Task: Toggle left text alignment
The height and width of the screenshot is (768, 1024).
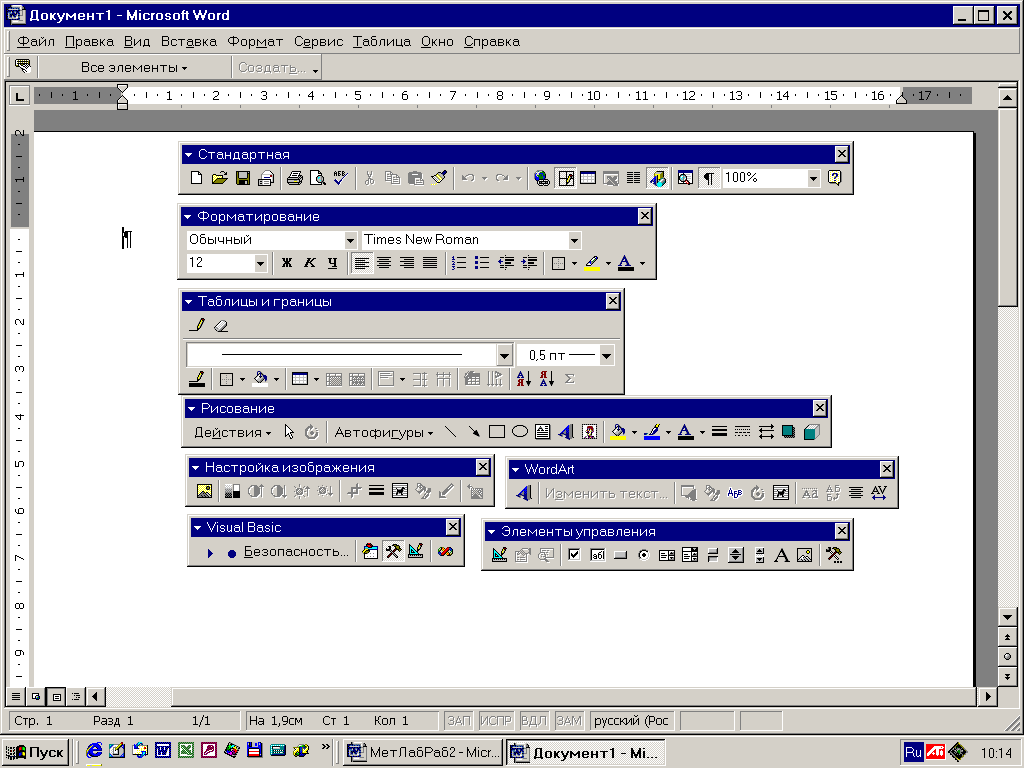Action: pos(361,263)
